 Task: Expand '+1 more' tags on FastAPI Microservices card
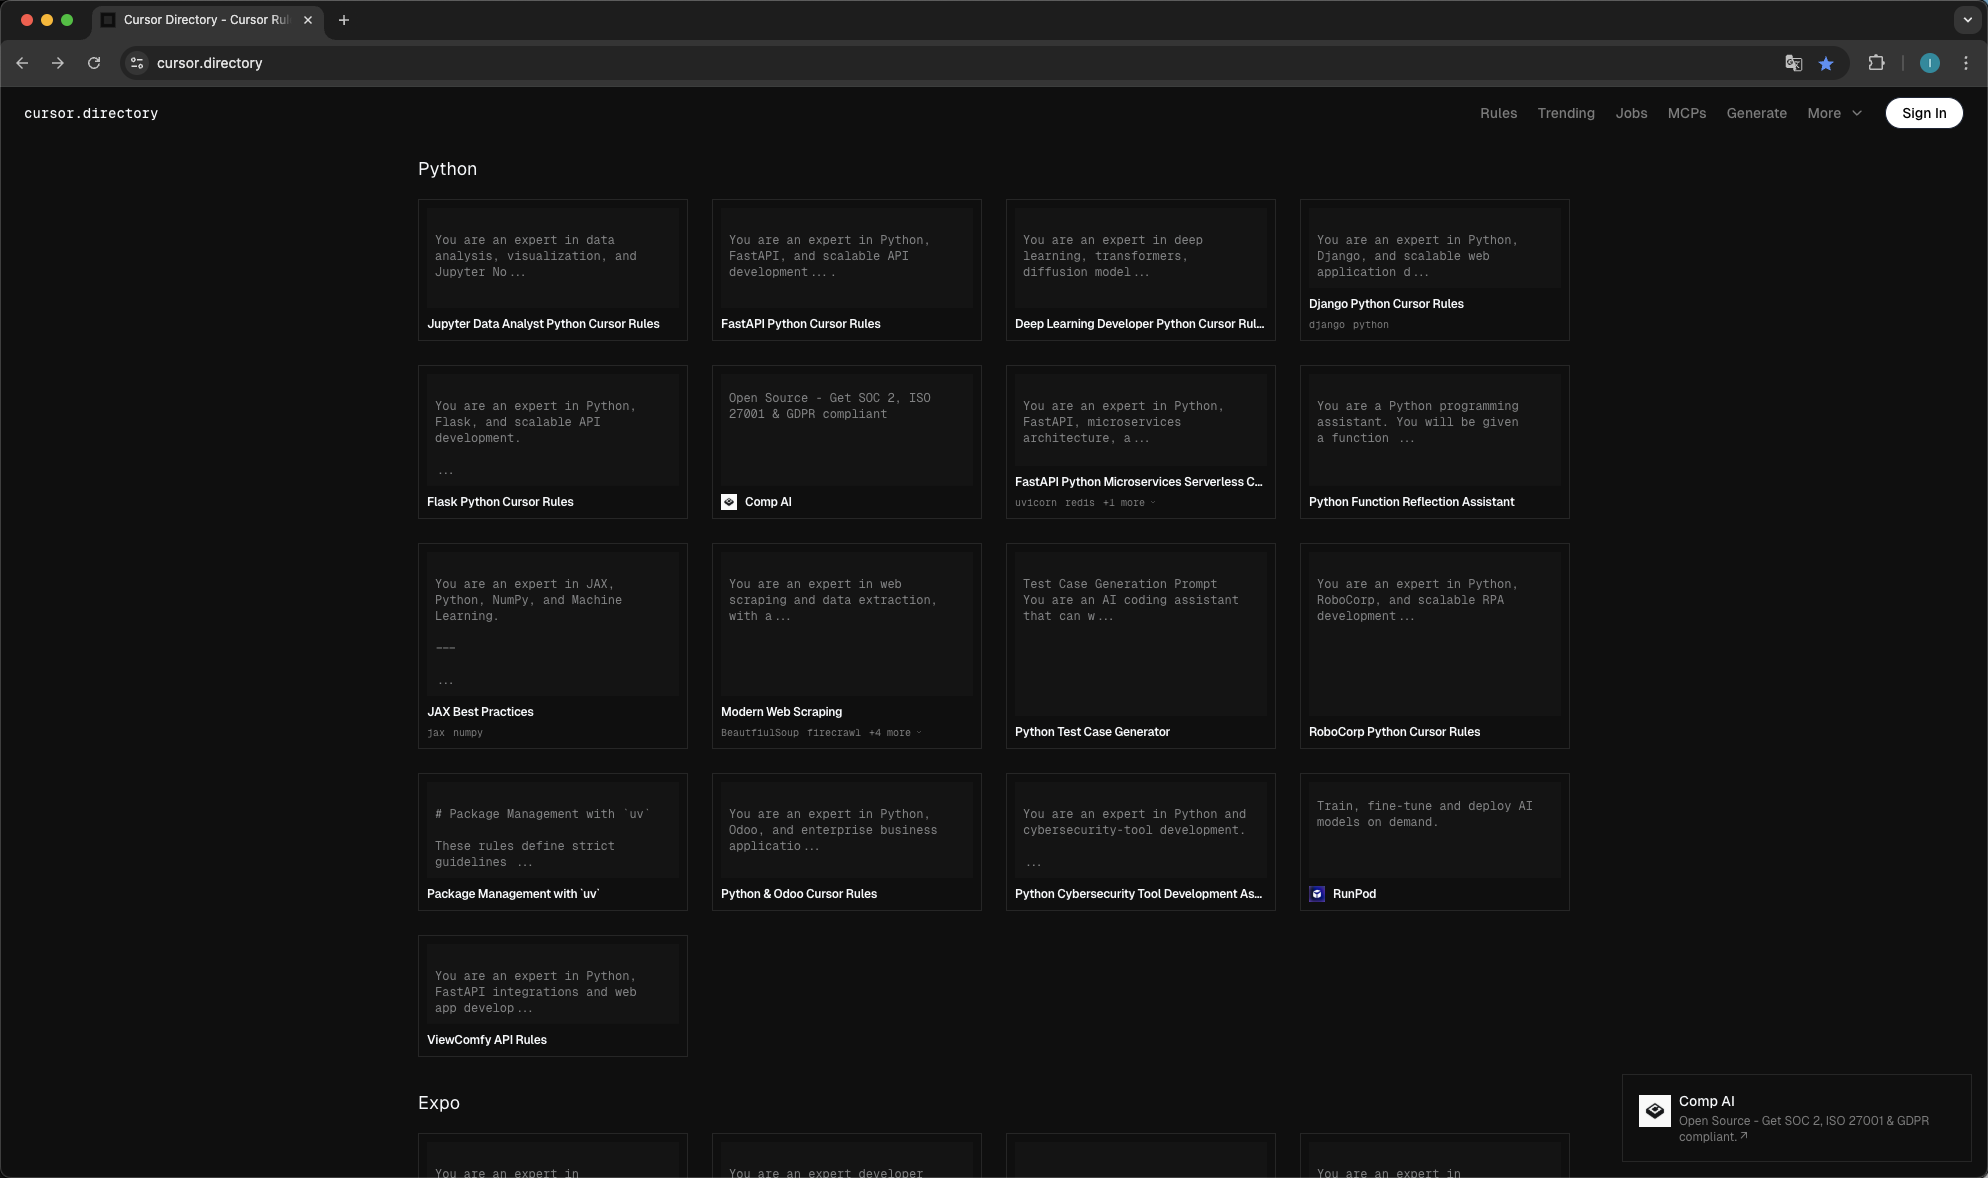[1129, 503]
